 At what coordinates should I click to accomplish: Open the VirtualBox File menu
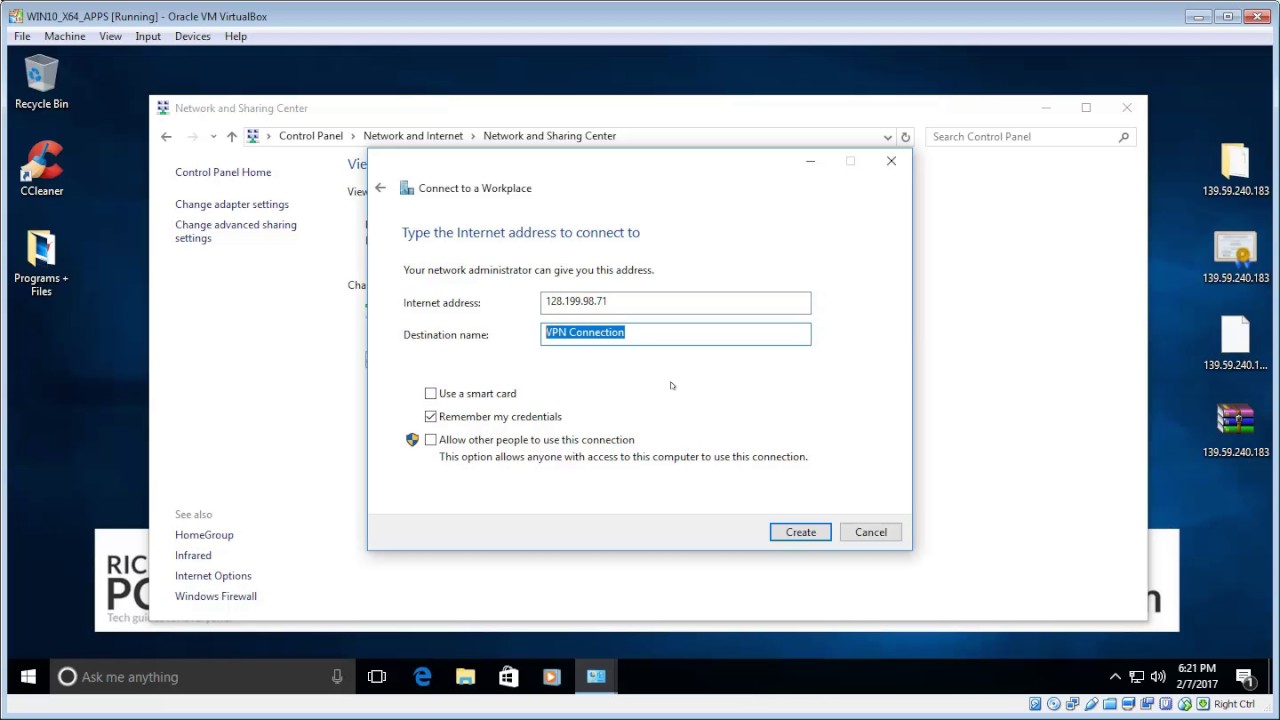(x=22, y=36)
